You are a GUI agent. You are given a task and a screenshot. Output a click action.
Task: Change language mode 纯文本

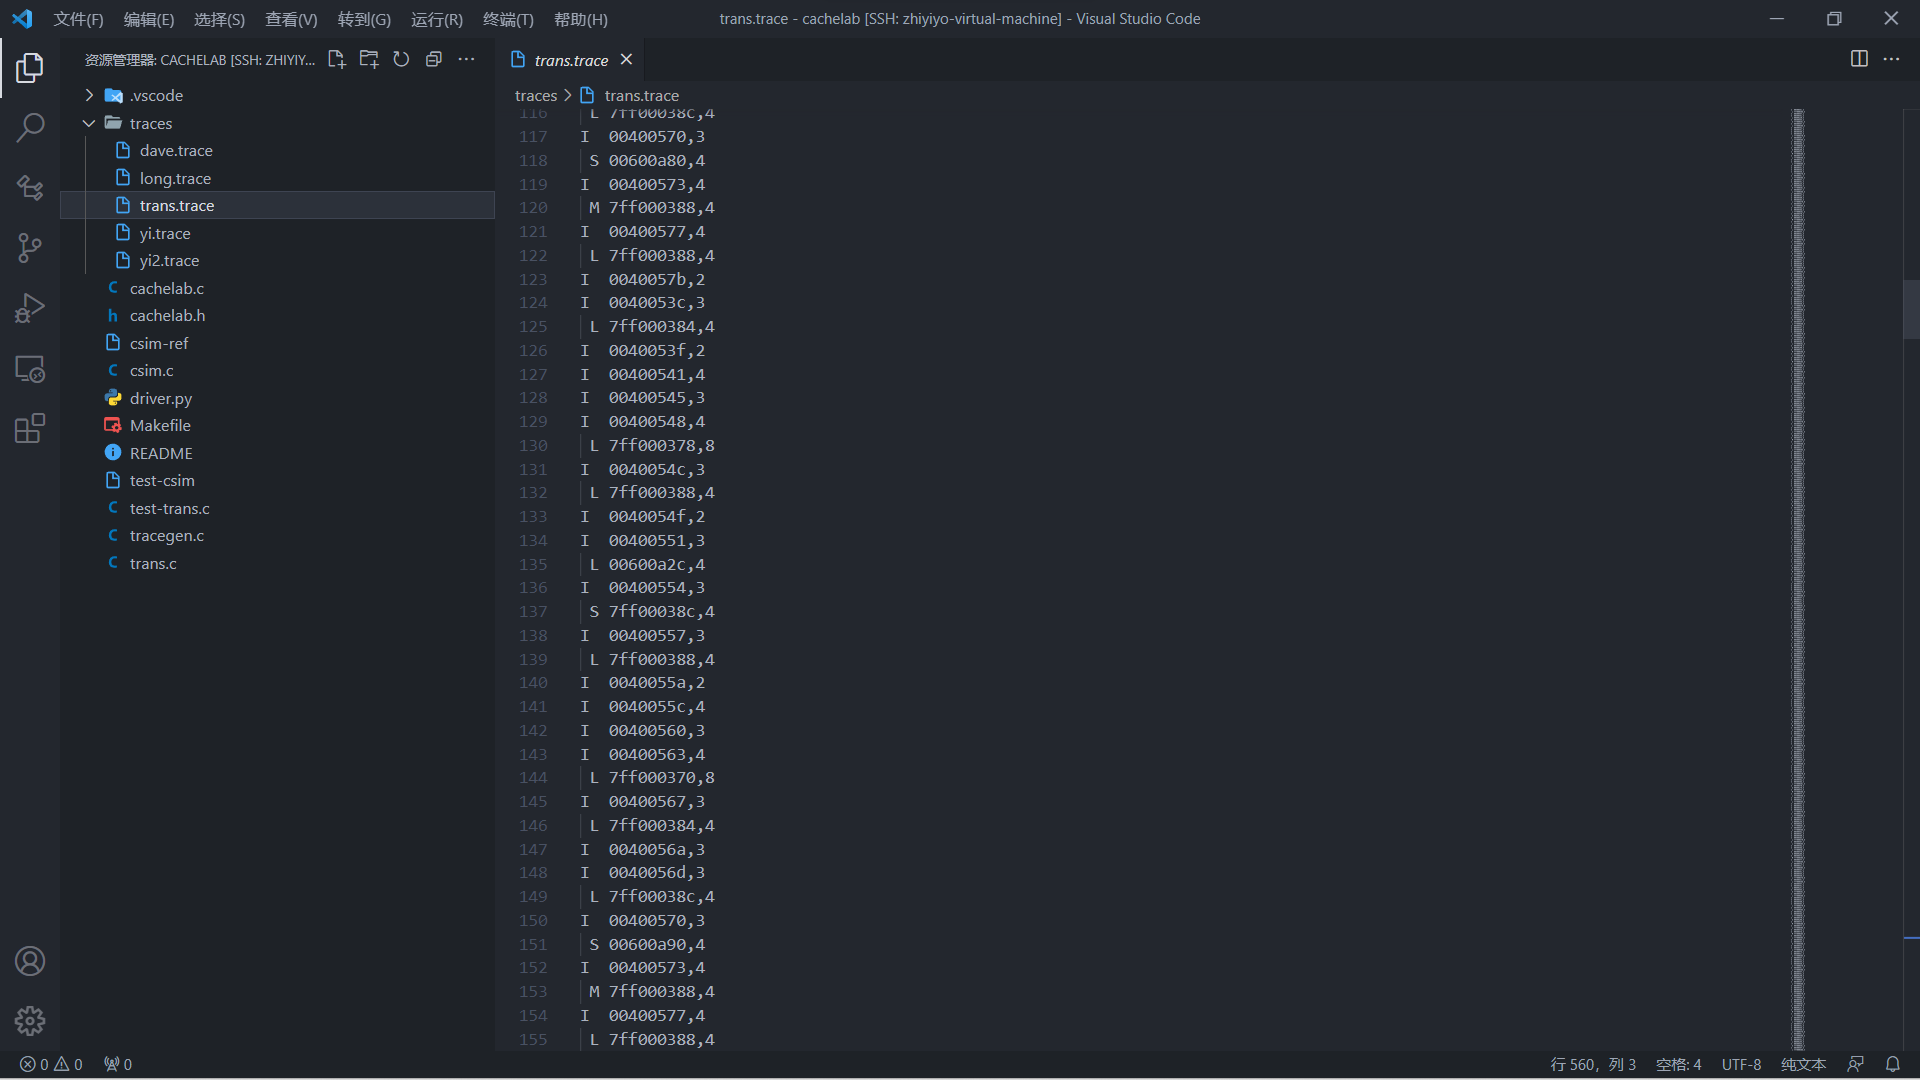[x=1803, y=1064]
